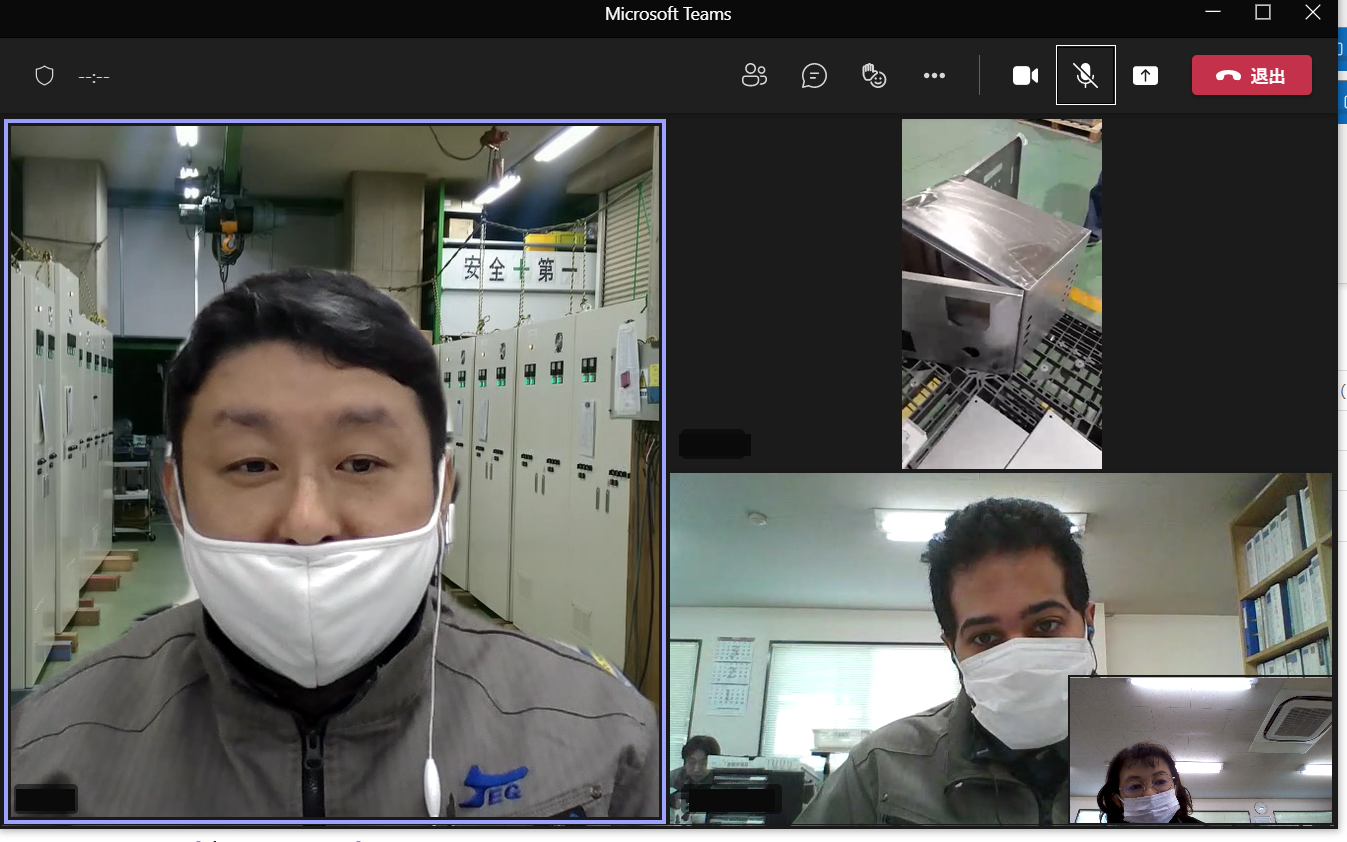The height and width of the screenshot is (842, 1347).
Task: Open raise hand and reactions
Action: [874, 76]
